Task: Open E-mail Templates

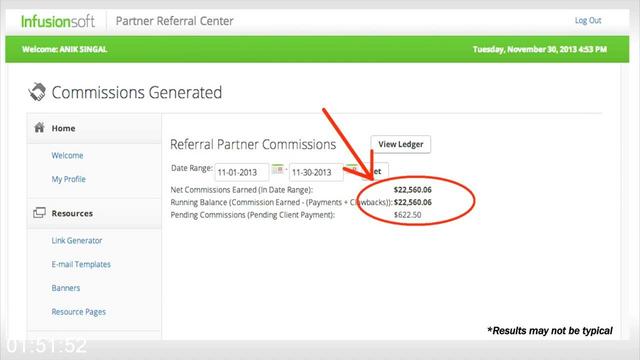Action: point(81,264)
